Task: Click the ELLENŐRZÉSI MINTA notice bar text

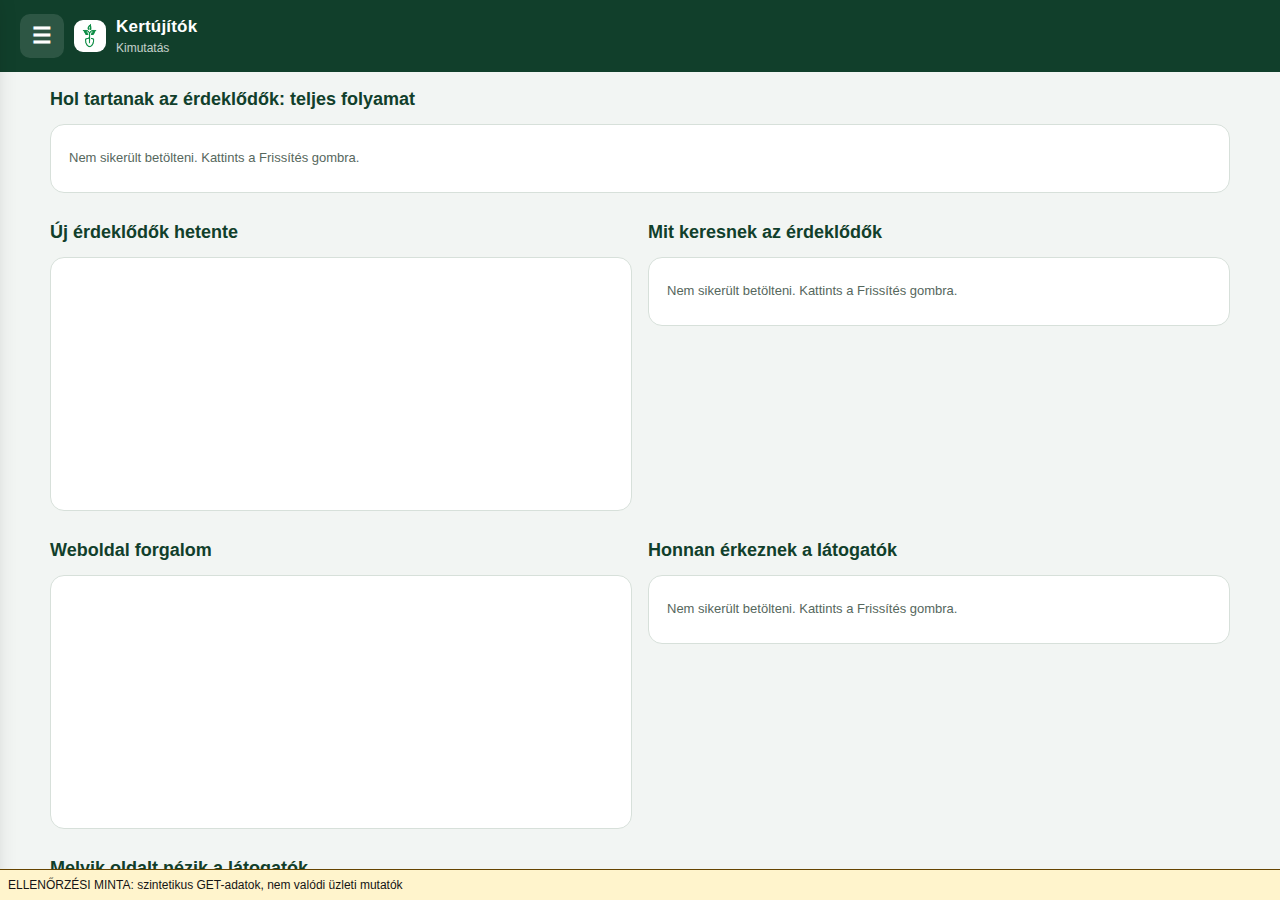Action: point(205,885)
